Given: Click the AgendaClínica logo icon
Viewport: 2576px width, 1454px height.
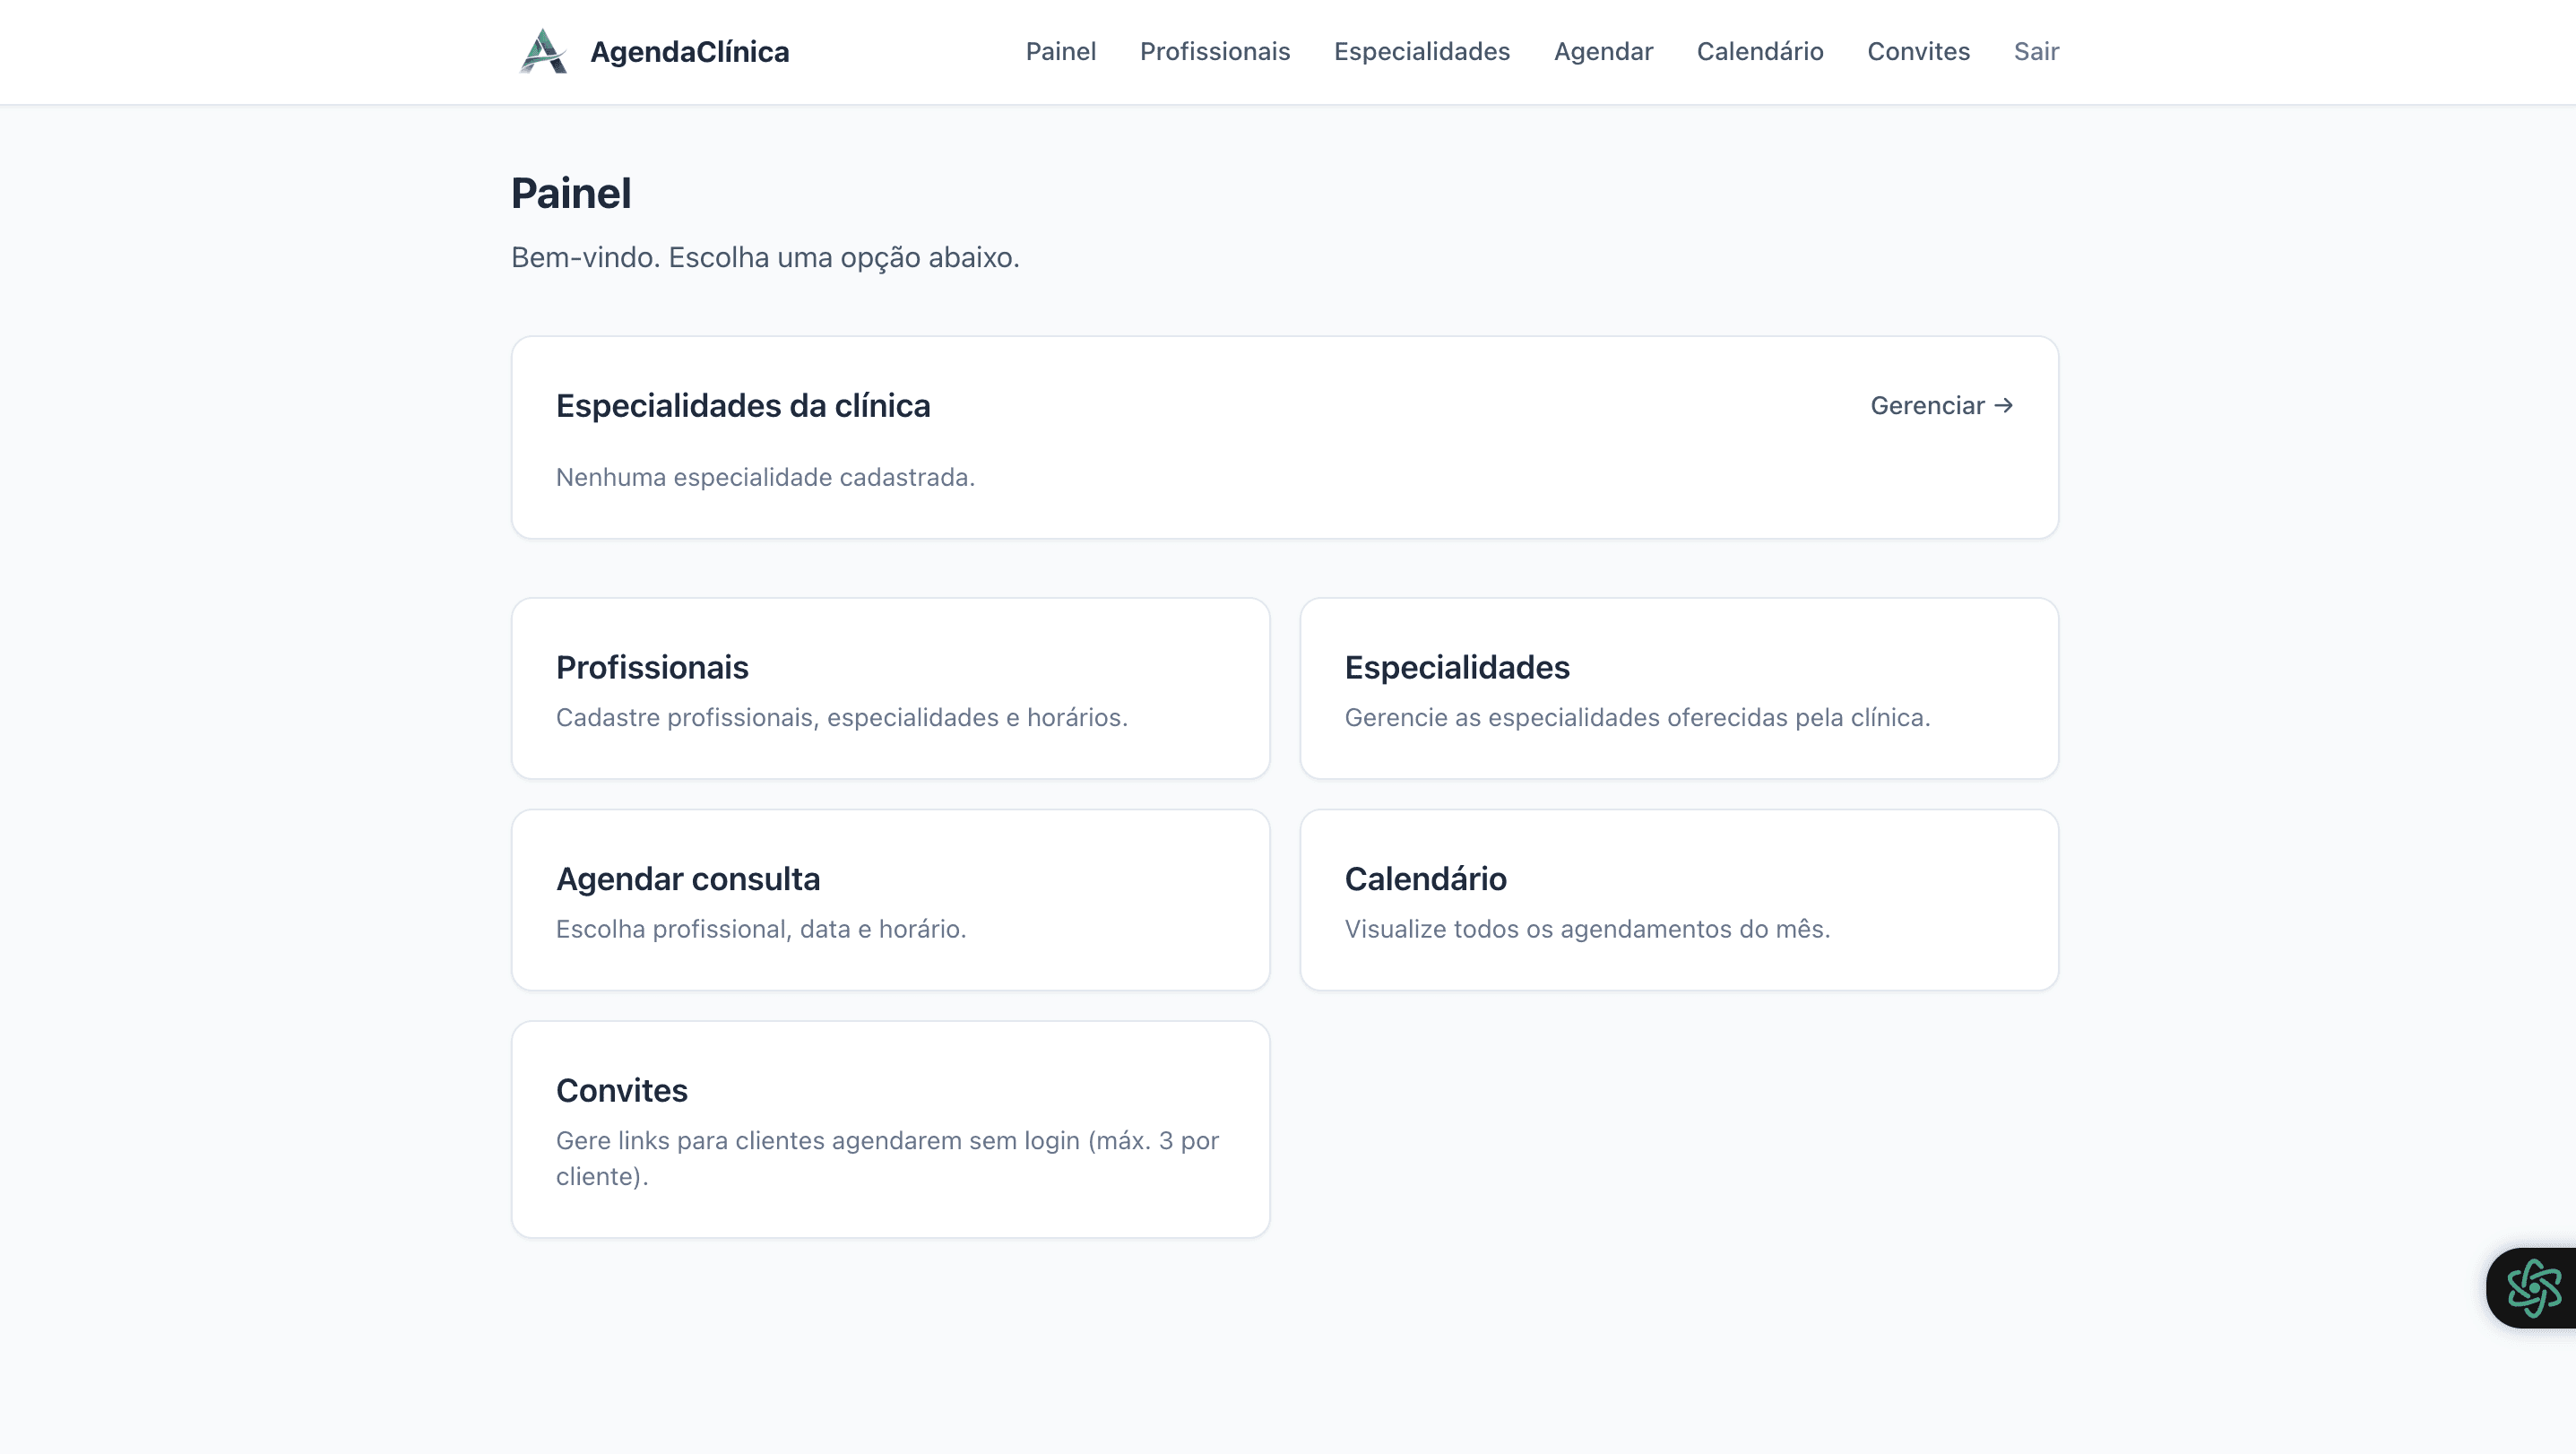Looking at the screenshot, I should point(543,51).
